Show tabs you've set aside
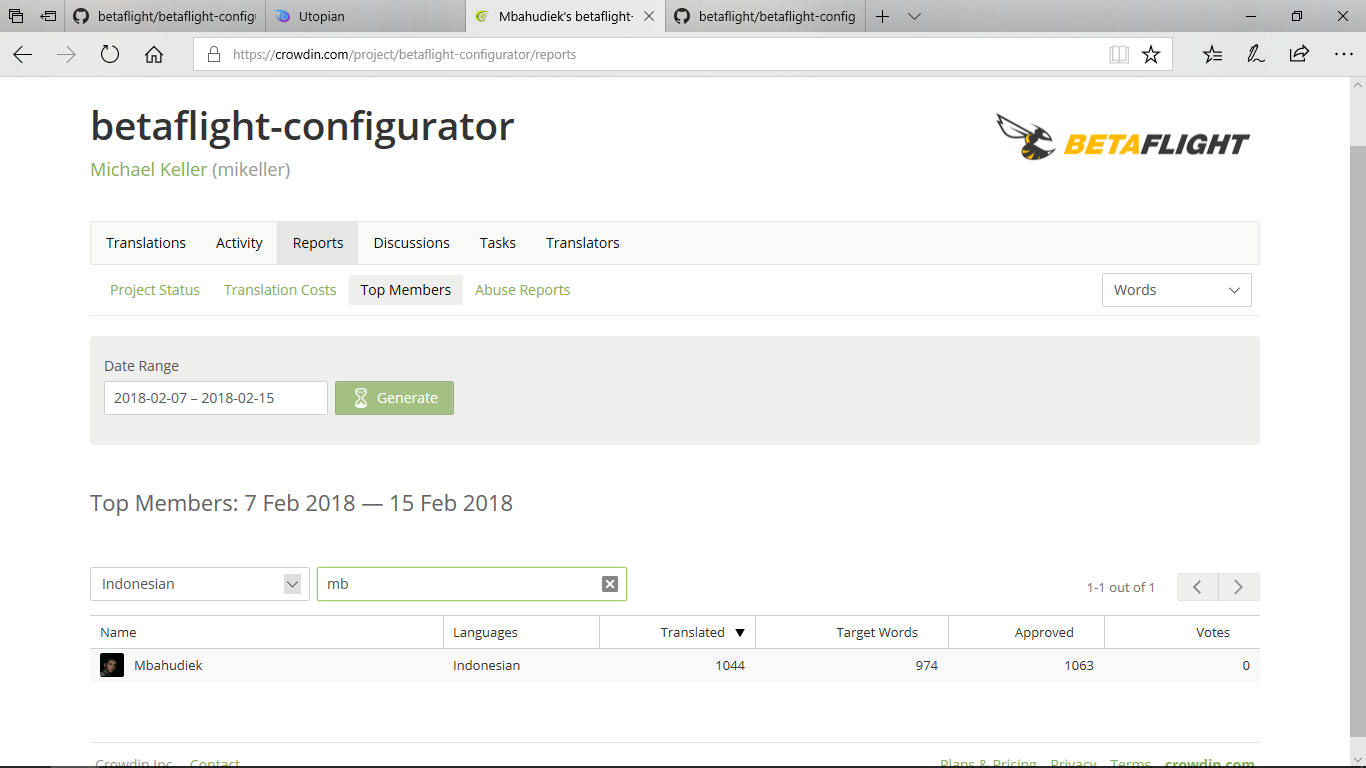The width and height of the screenshot is (1366, 768). 16,16
